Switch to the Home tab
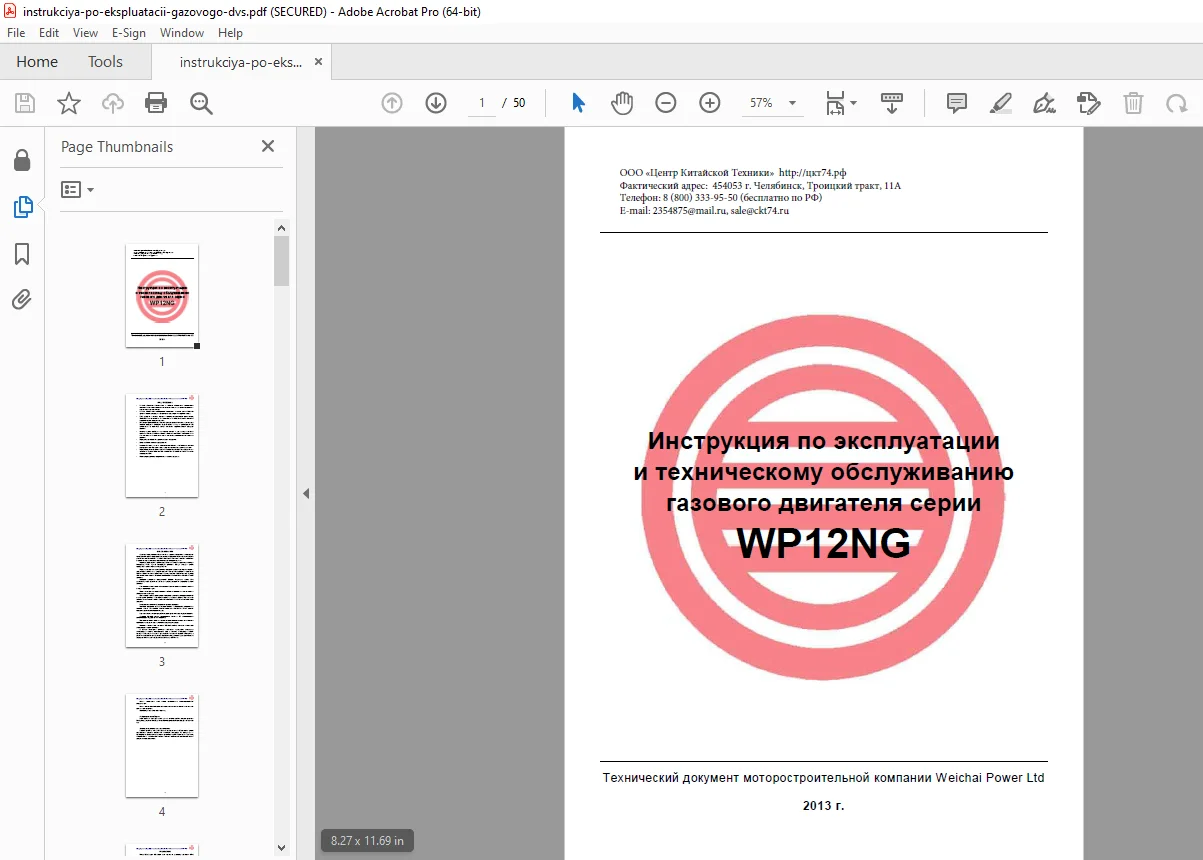The height and width of the screenshot is (860, 1203). pyautogui.click(x=37, y=62)
